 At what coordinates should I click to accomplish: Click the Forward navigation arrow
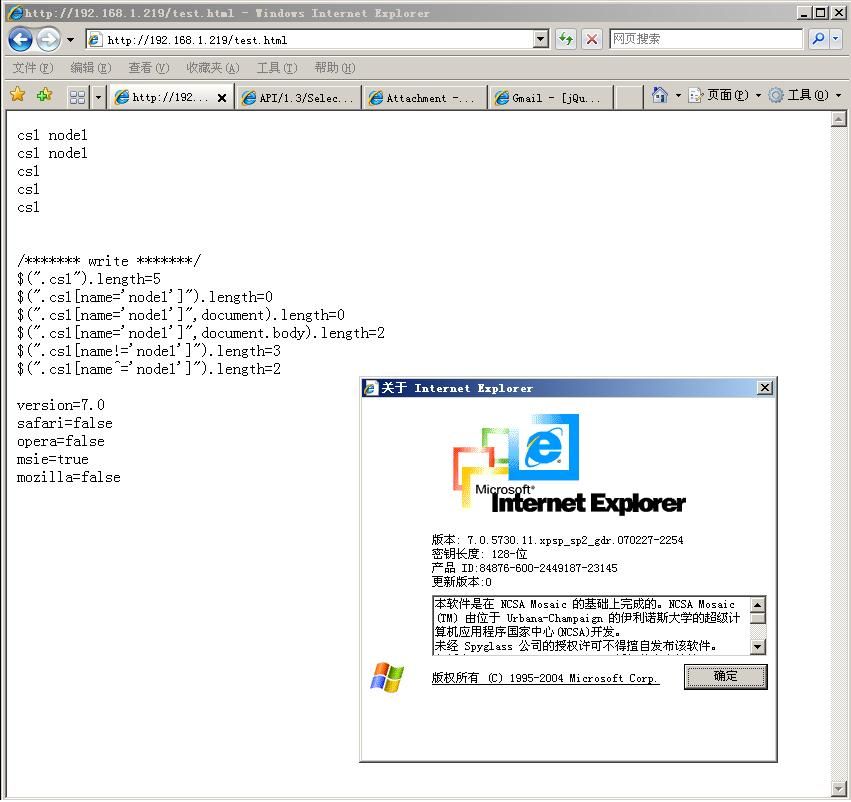(x=48, y=40)
